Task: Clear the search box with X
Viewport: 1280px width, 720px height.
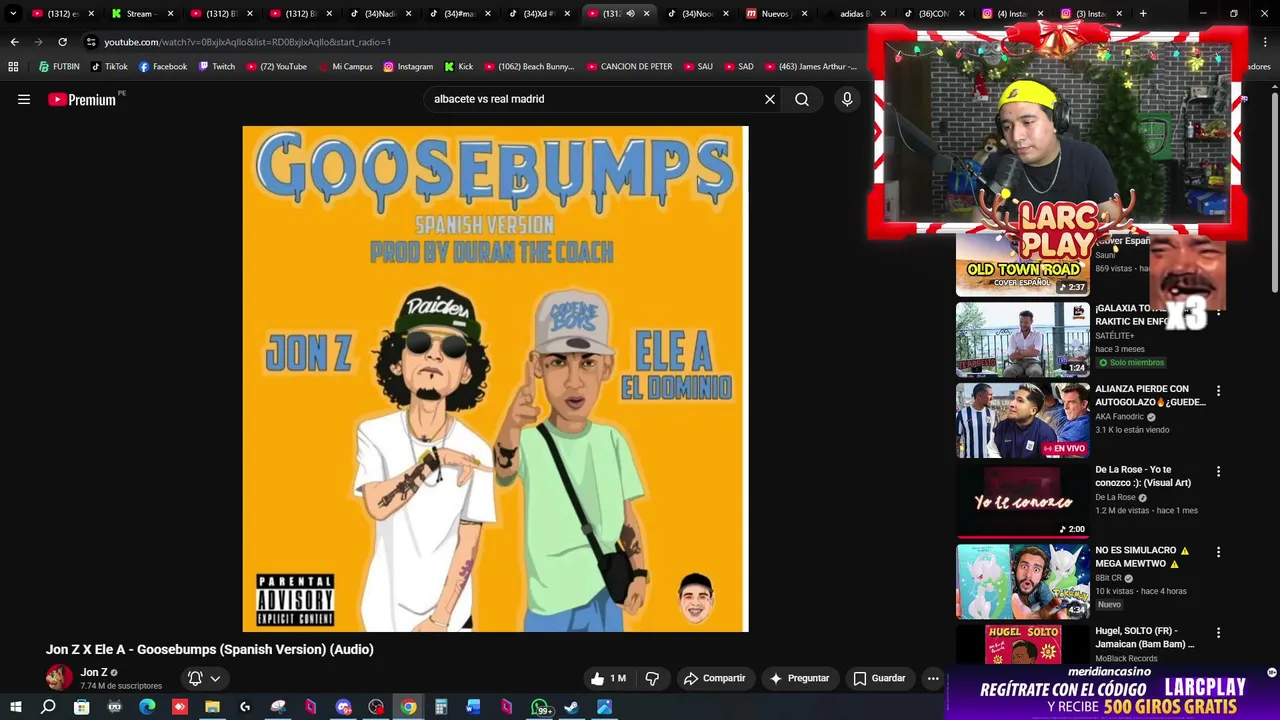Action: (770, 99)
